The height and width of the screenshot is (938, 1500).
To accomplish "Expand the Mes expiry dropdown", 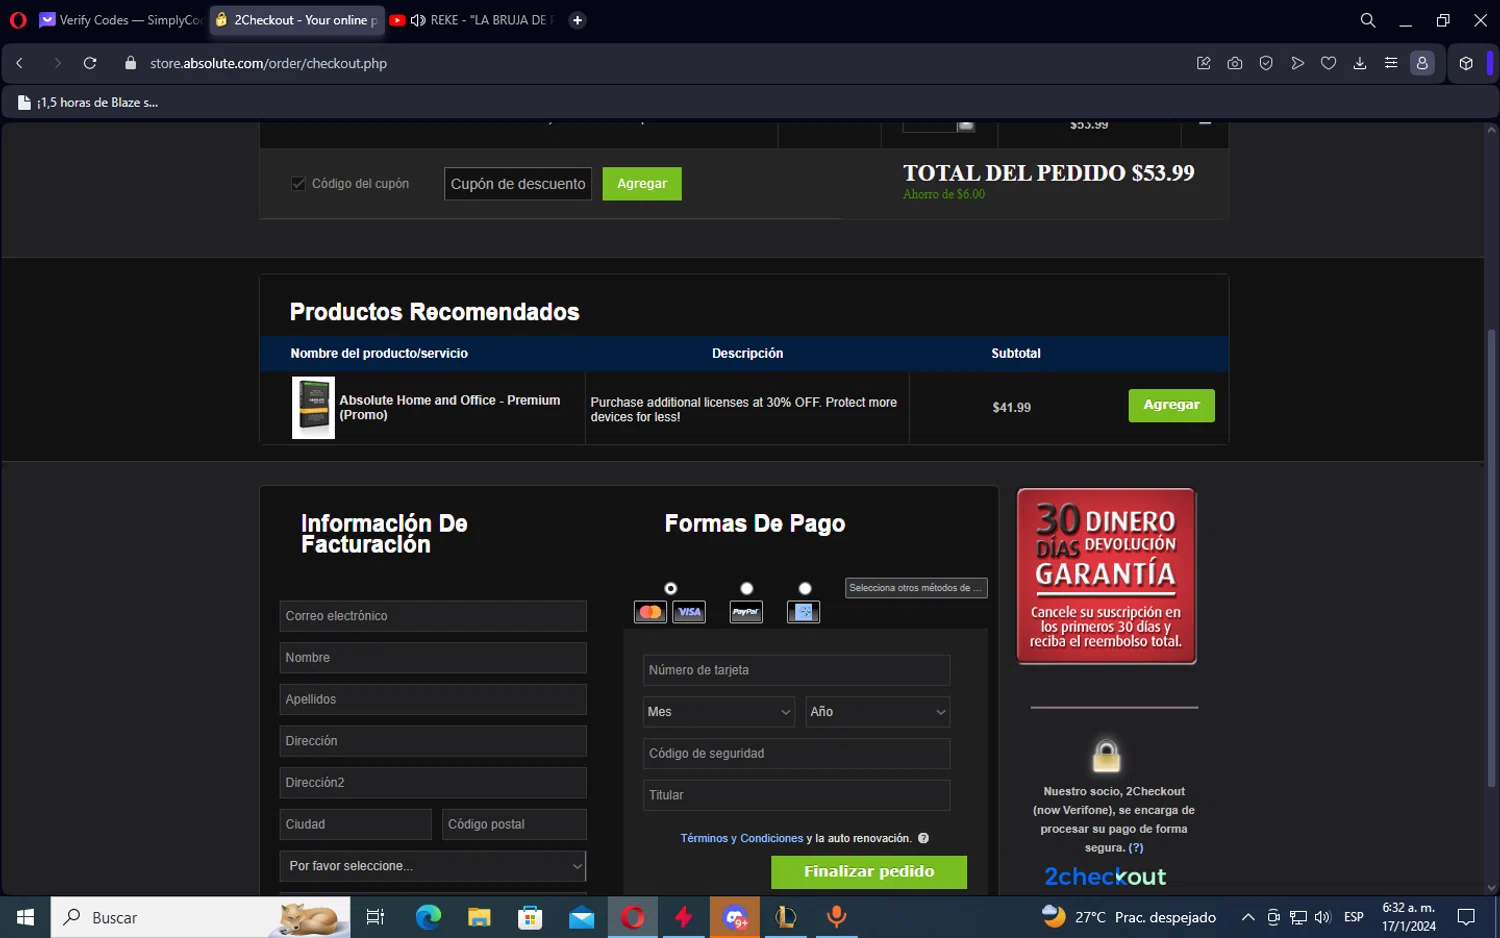I will tap(718, 712).
